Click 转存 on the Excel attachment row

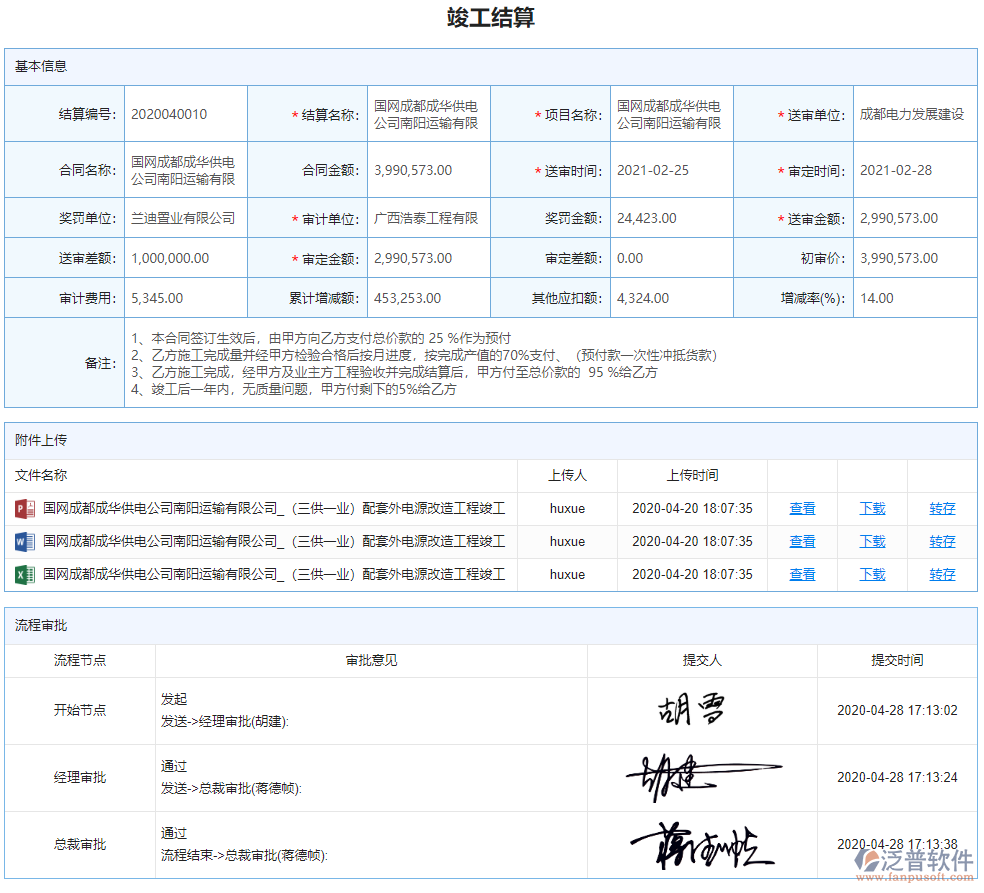tap(941, 574)
